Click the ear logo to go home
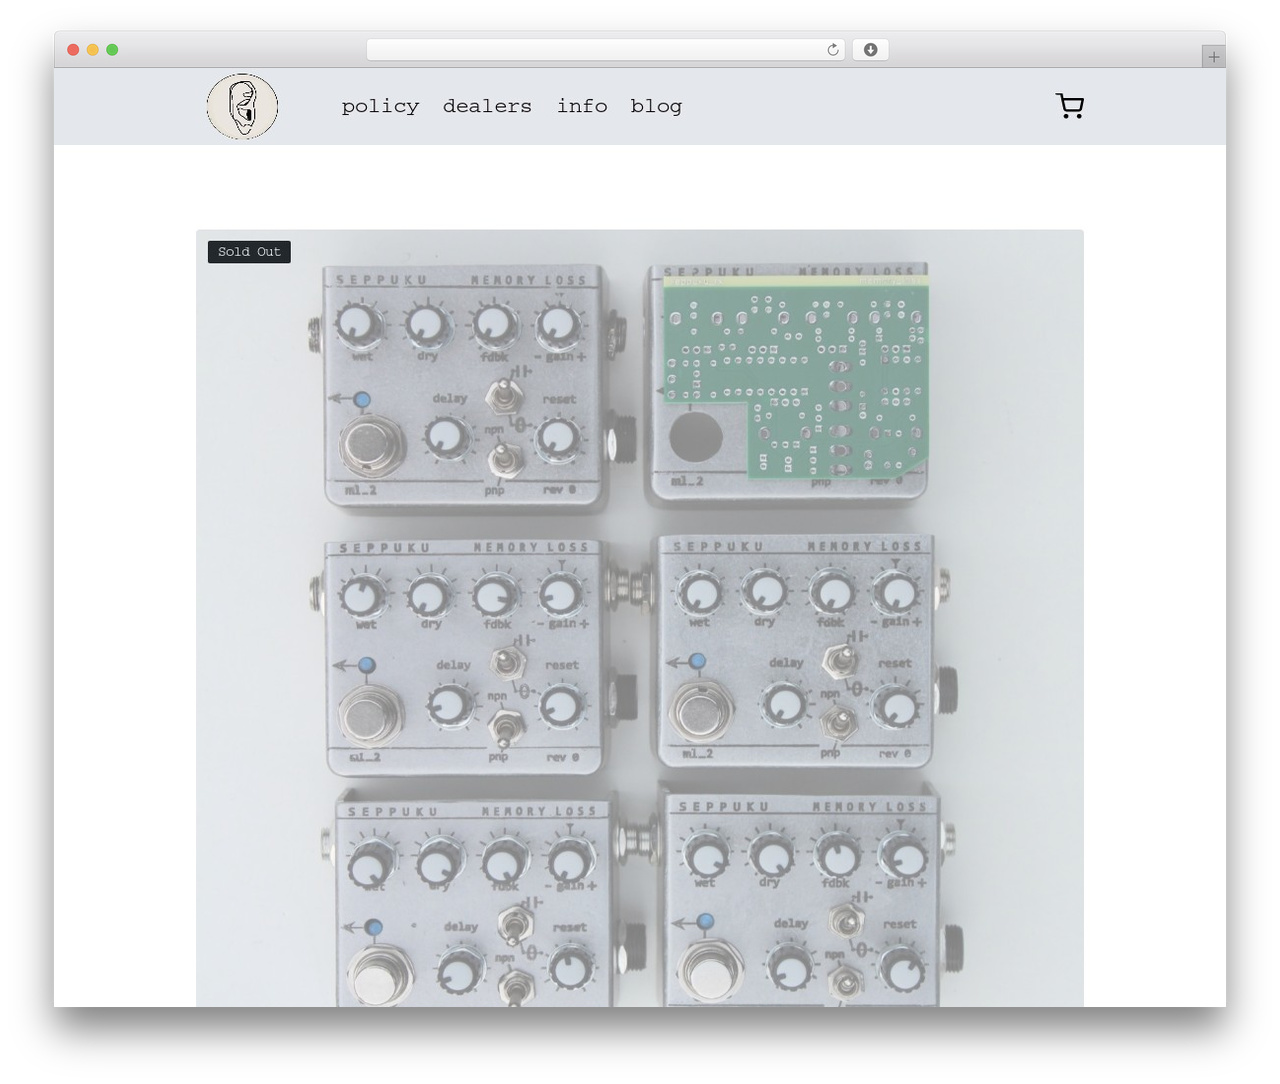Viewport: 1280px width, 1084px height. click(242, 106)
